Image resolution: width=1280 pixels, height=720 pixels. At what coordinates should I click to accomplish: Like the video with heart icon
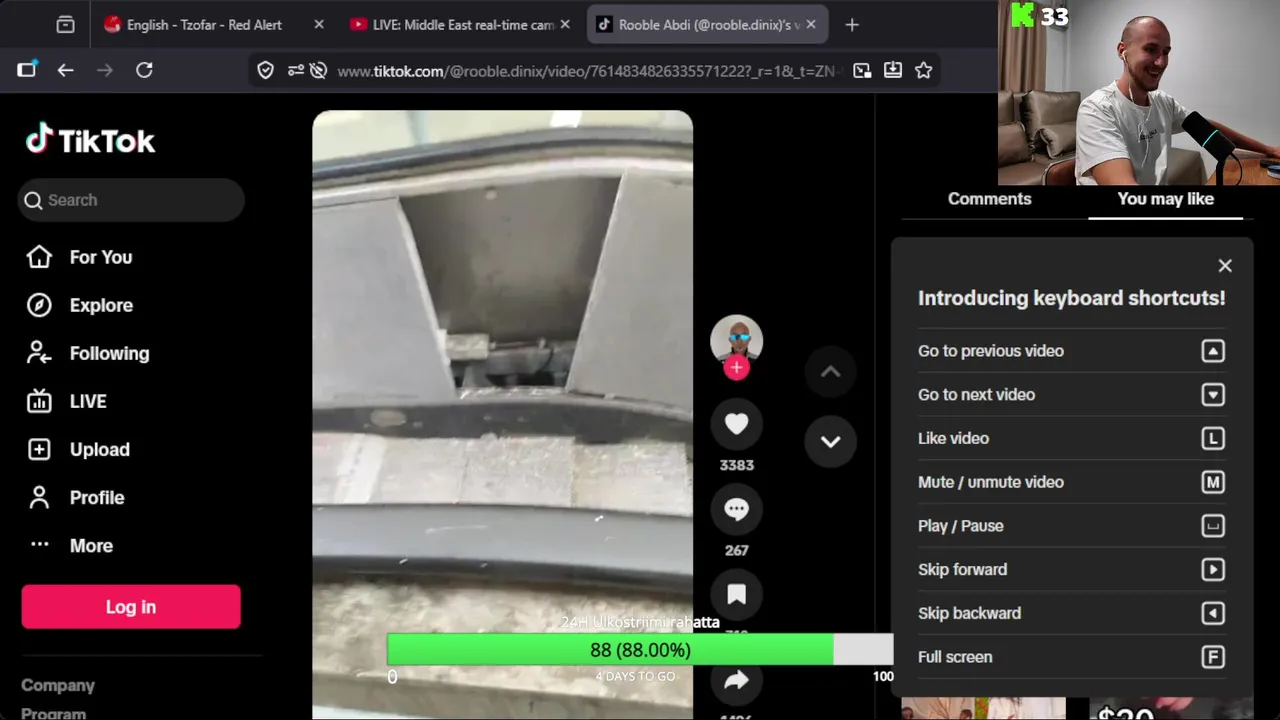tap(736, 424)
